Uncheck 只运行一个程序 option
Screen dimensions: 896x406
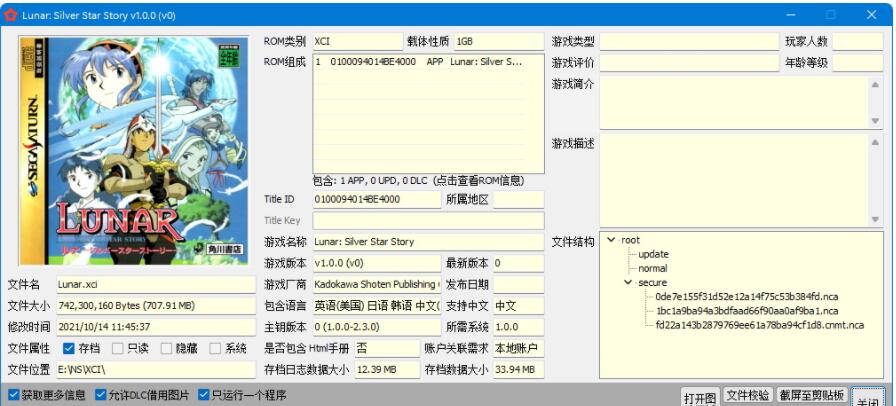coord(204,395)
